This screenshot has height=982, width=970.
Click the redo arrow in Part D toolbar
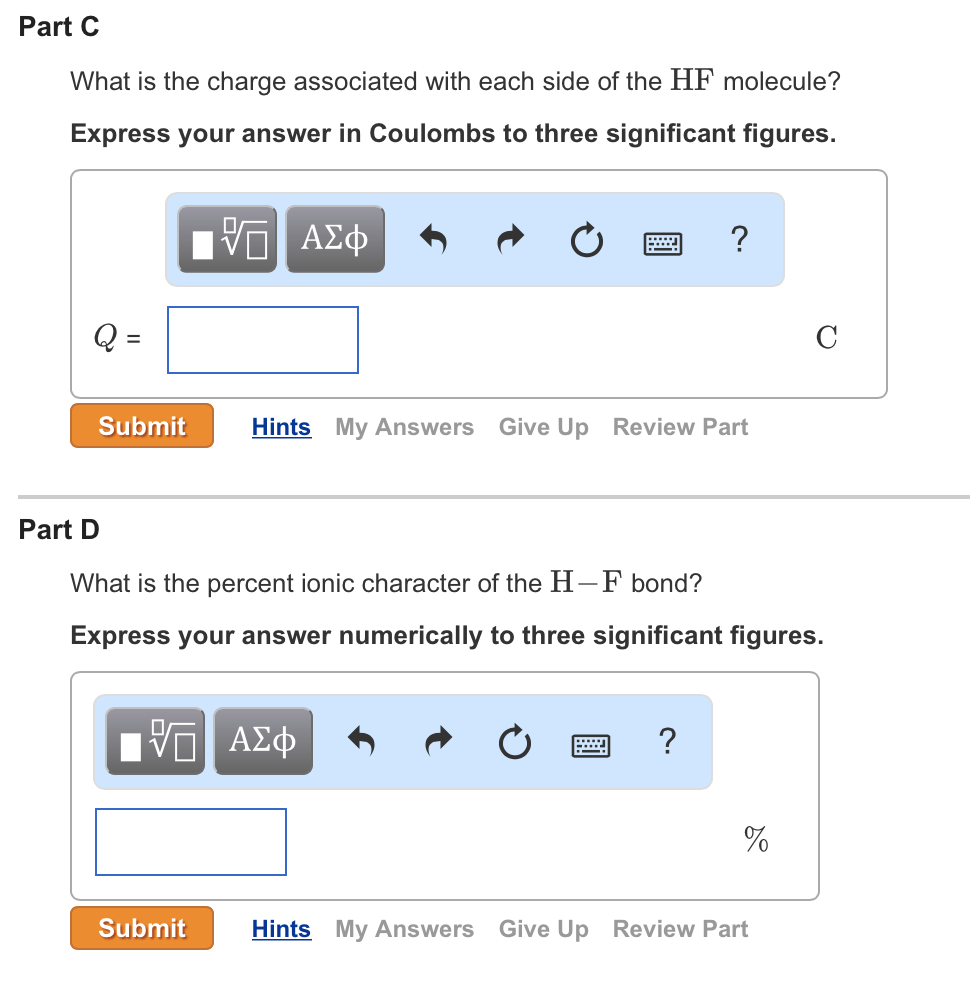pos(438,742)
